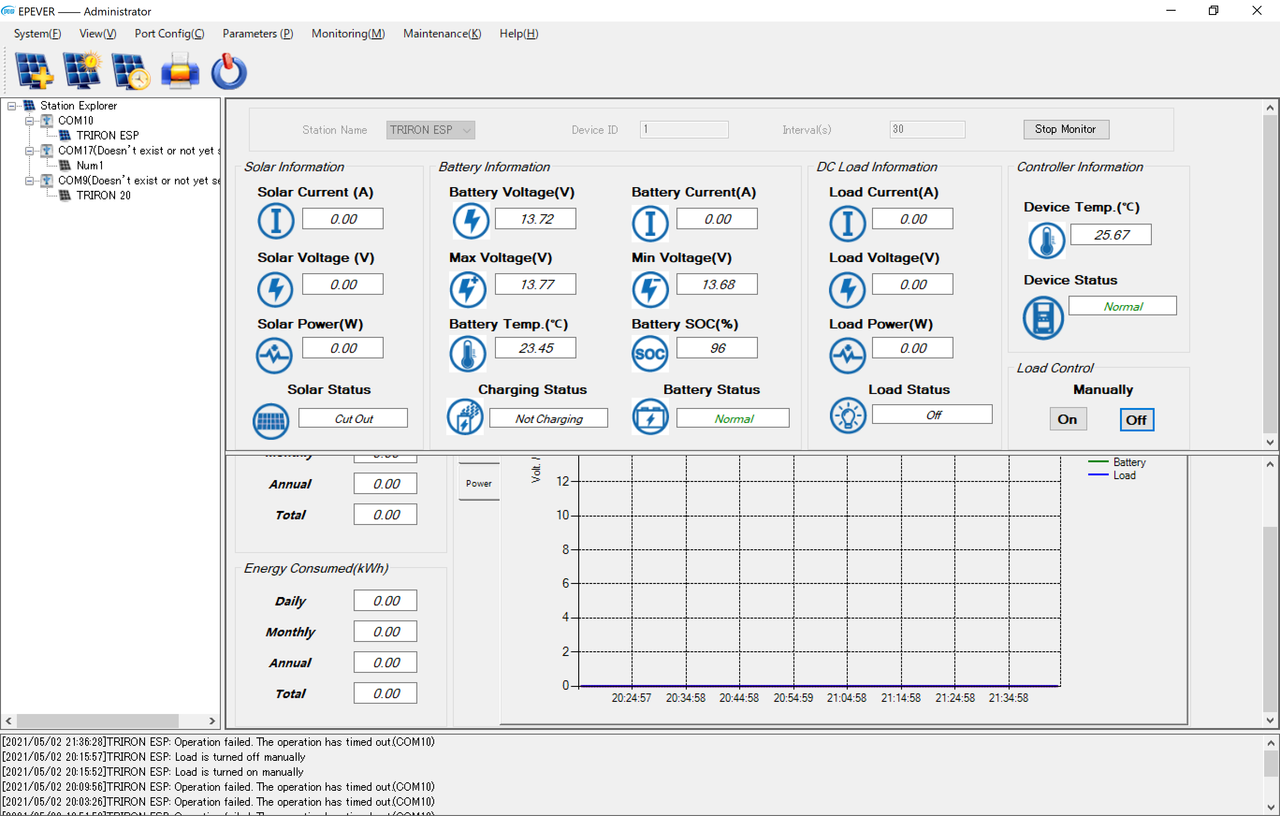Select the TRIRON 20 tree item

tap(104, 195)
